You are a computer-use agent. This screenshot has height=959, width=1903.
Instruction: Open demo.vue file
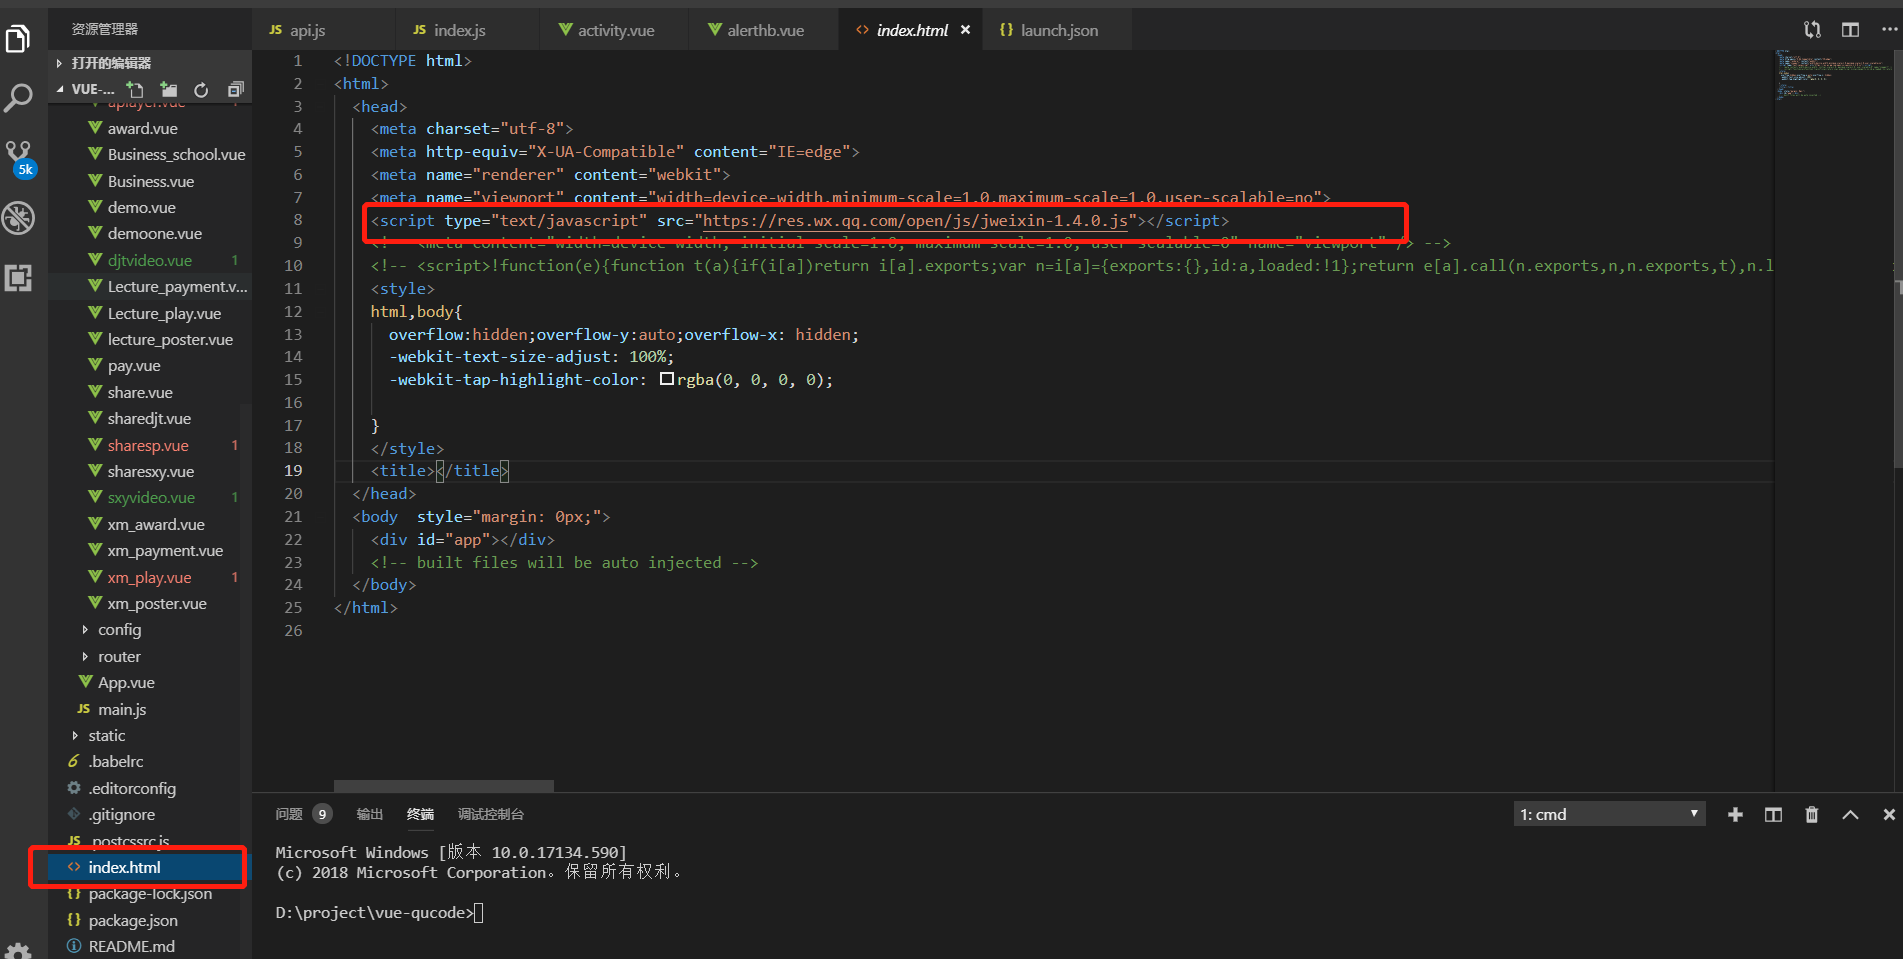click(x=141, y=208)
